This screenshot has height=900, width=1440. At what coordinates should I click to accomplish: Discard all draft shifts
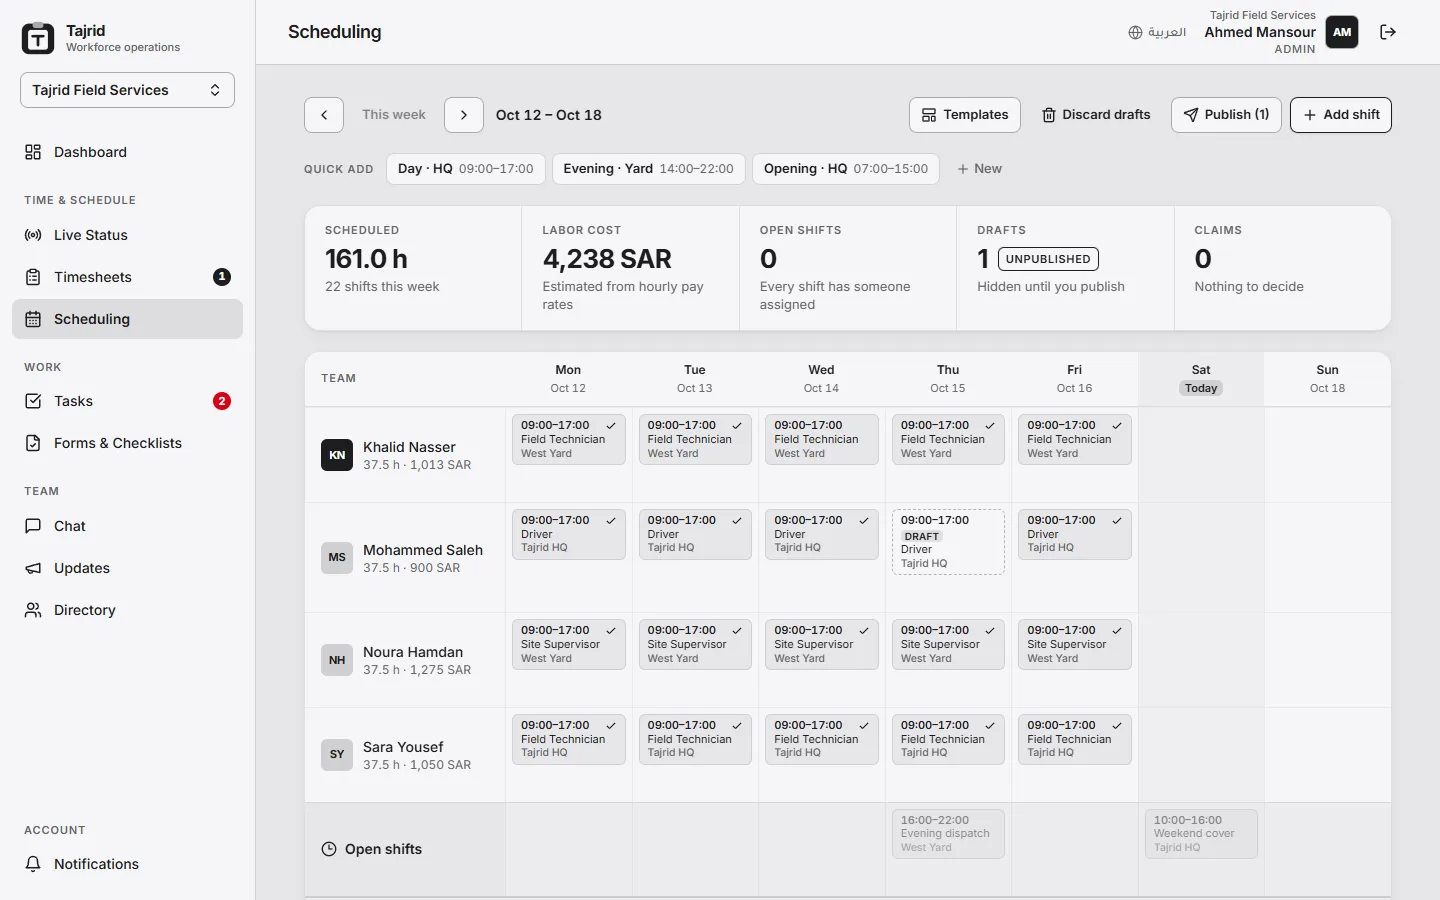pos(1096,115)
